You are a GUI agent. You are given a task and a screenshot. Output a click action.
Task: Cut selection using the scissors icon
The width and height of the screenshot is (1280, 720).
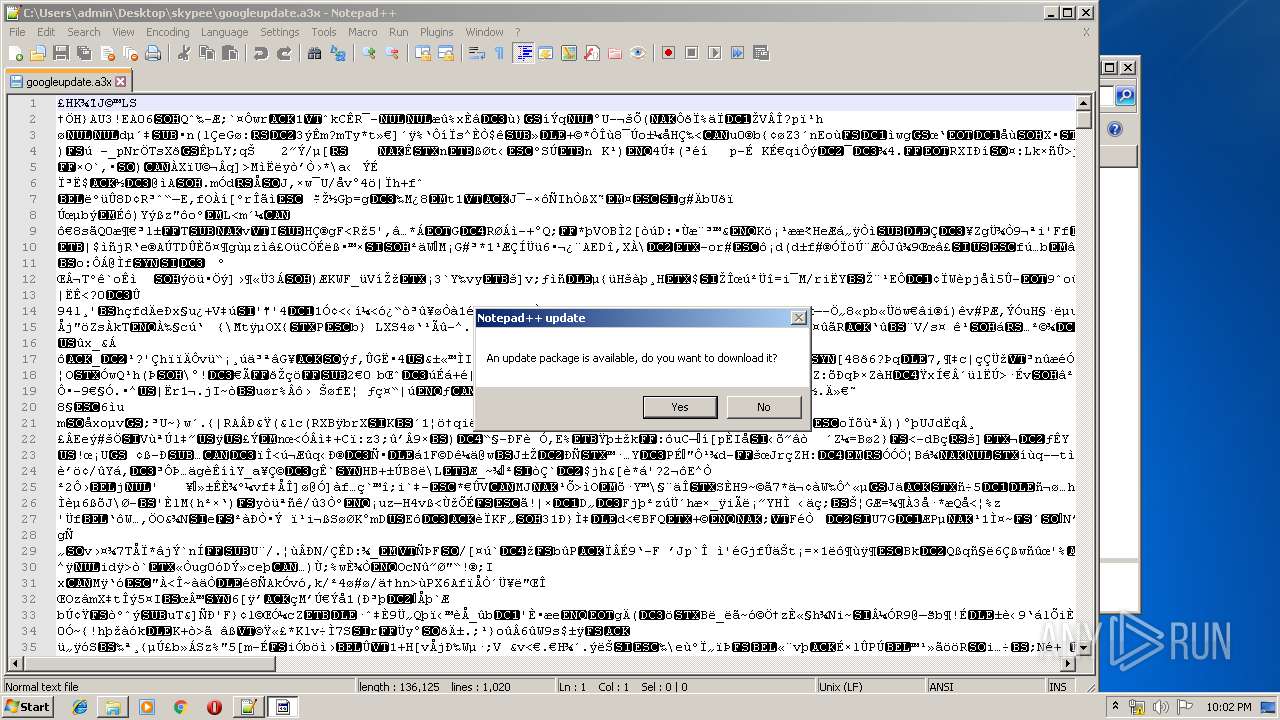click(x=183, y=53)
